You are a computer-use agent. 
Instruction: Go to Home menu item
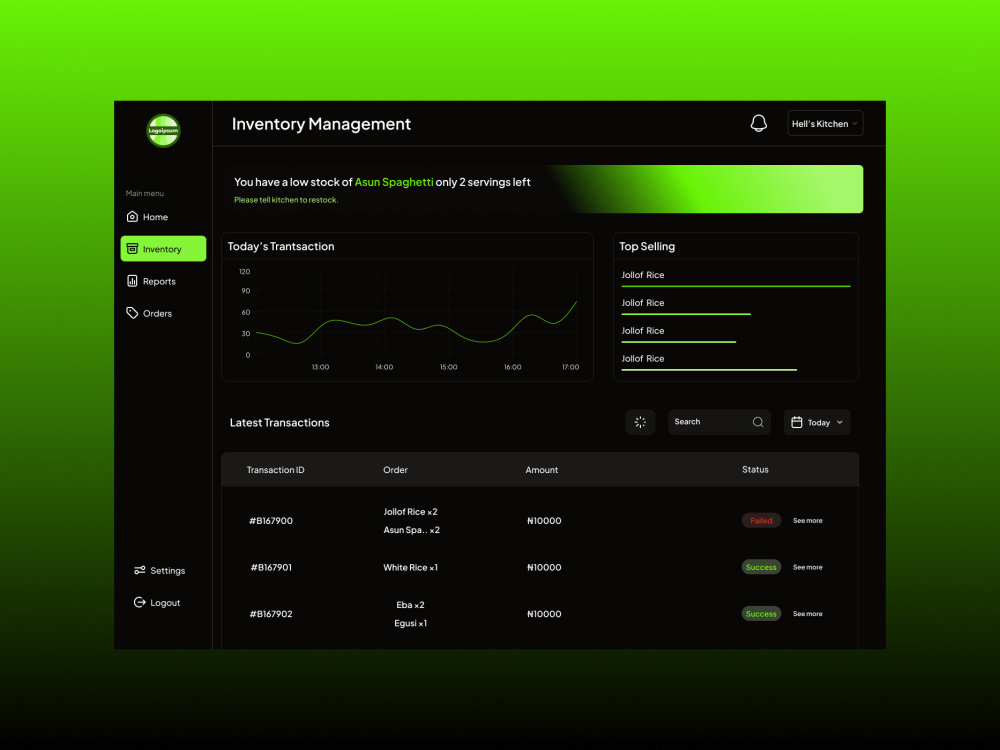tap(163, 217)
